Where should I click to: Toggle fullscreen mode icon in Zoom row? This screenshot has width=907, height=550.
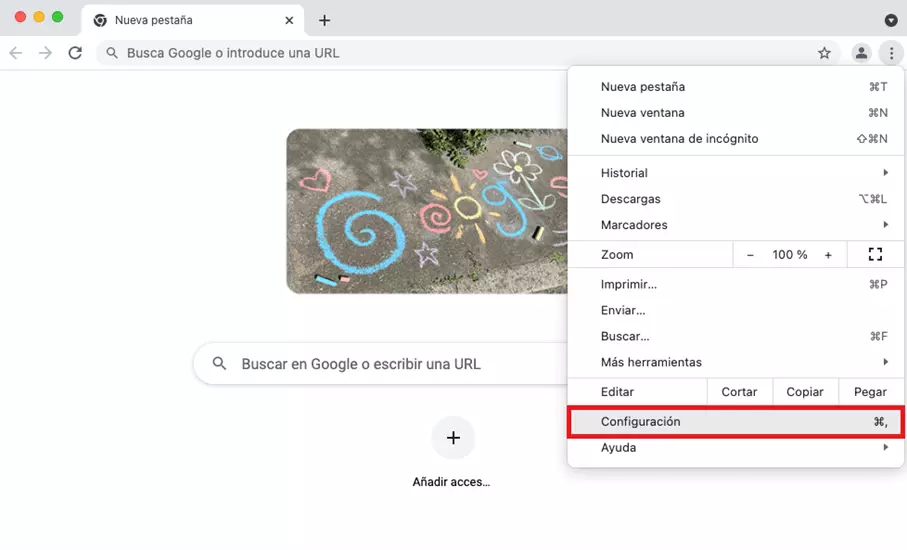point(875,254)
